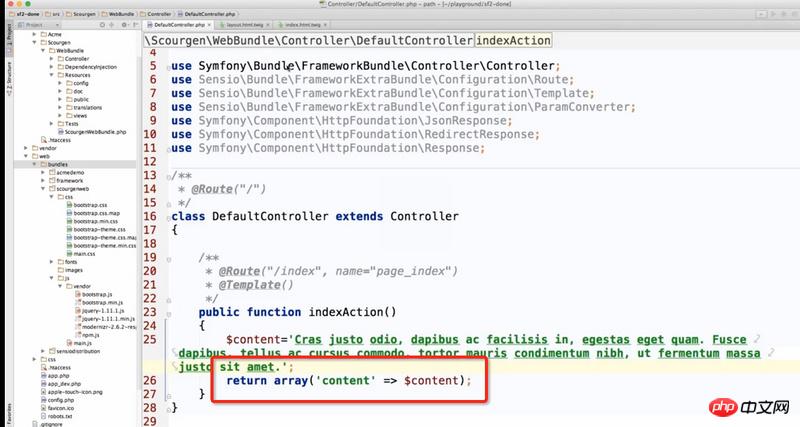Screen dimensions: 800x427
Task: Click Project panel settings gear icon
Action: pos(124,24)
